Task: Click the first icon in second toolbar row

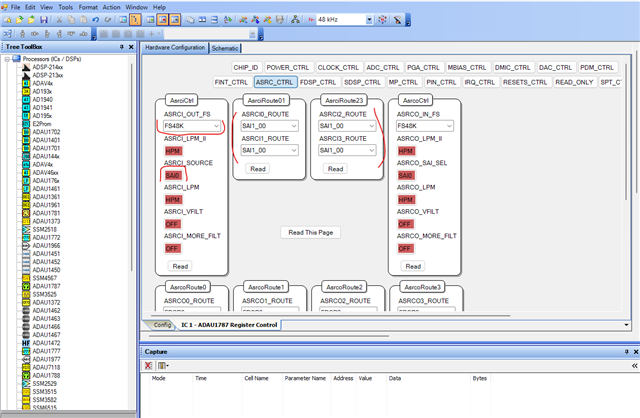Action: (x=8, y=34)
